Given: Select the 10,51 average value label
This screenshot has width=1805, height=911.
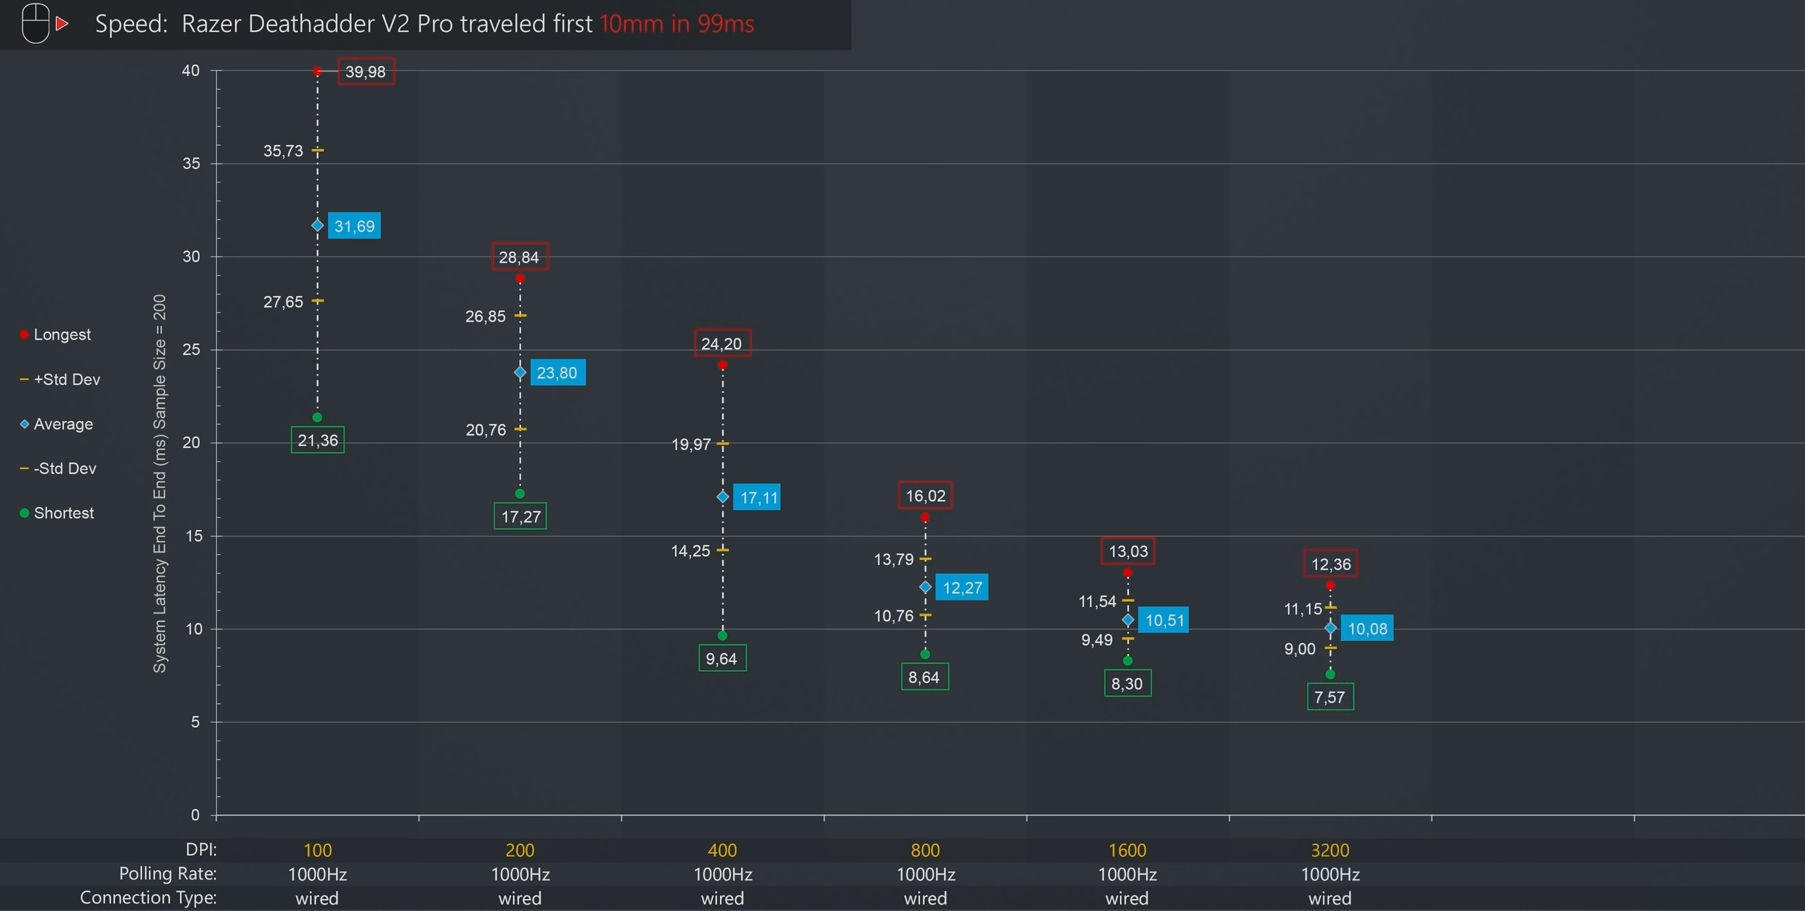Looking at the screenshot, I should [1165, 621].
